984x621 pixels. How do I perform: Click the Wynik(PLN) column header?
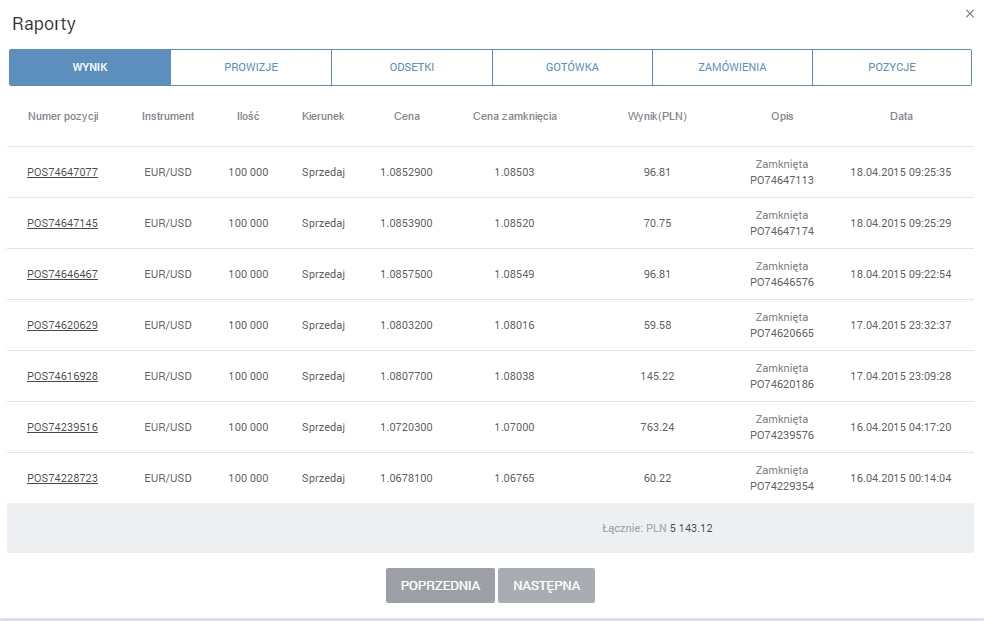(x=657, y=116)
